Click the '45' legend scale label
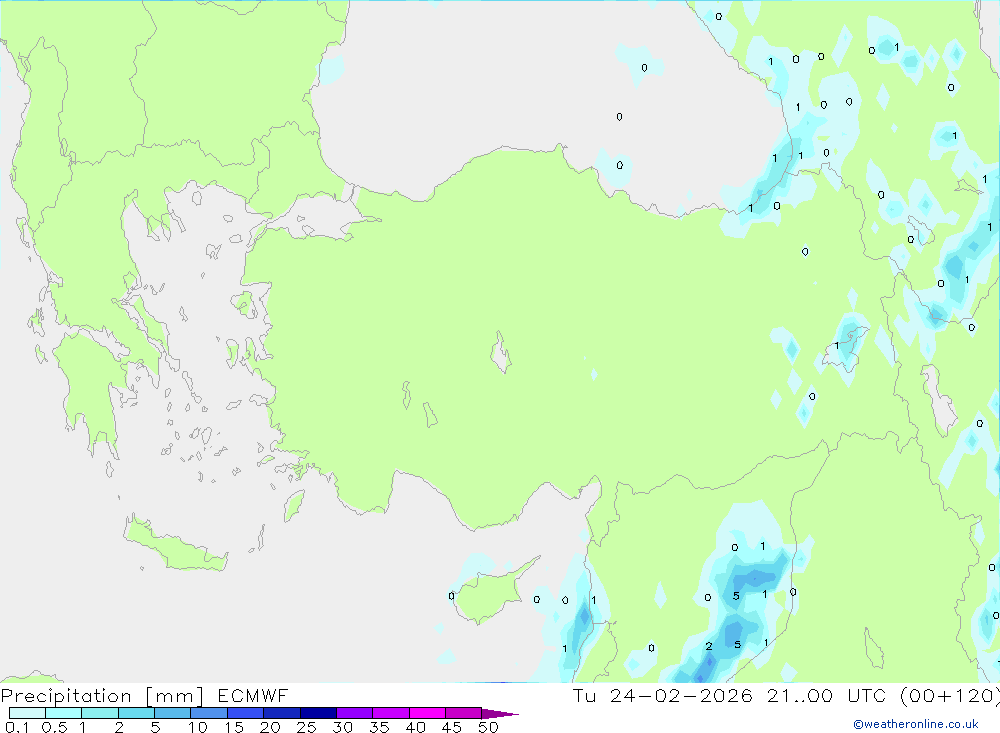 [452, 727]
